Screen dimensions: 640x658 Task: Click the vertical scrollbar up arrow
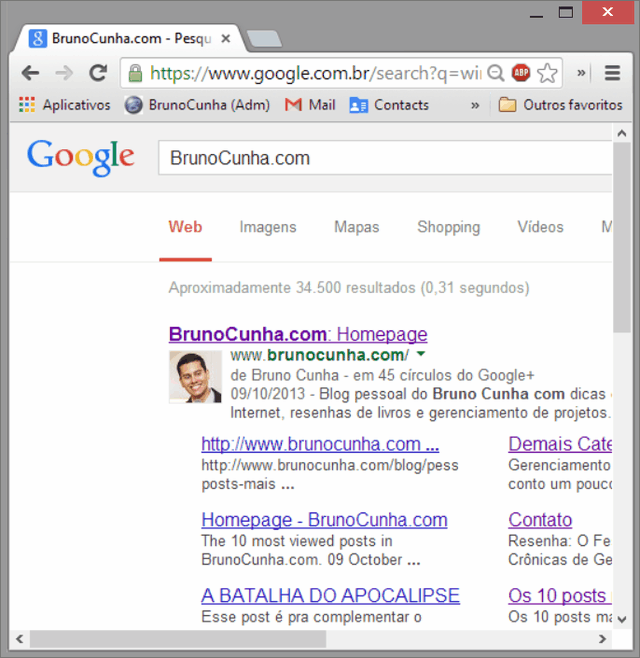point(622,134)
